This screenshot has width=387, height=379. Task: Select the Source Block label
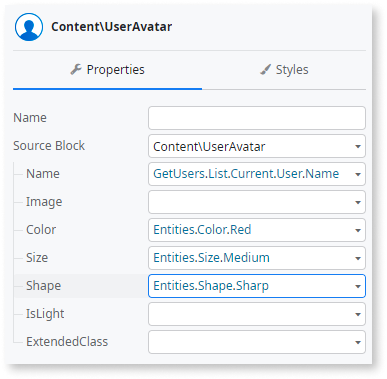49,146
